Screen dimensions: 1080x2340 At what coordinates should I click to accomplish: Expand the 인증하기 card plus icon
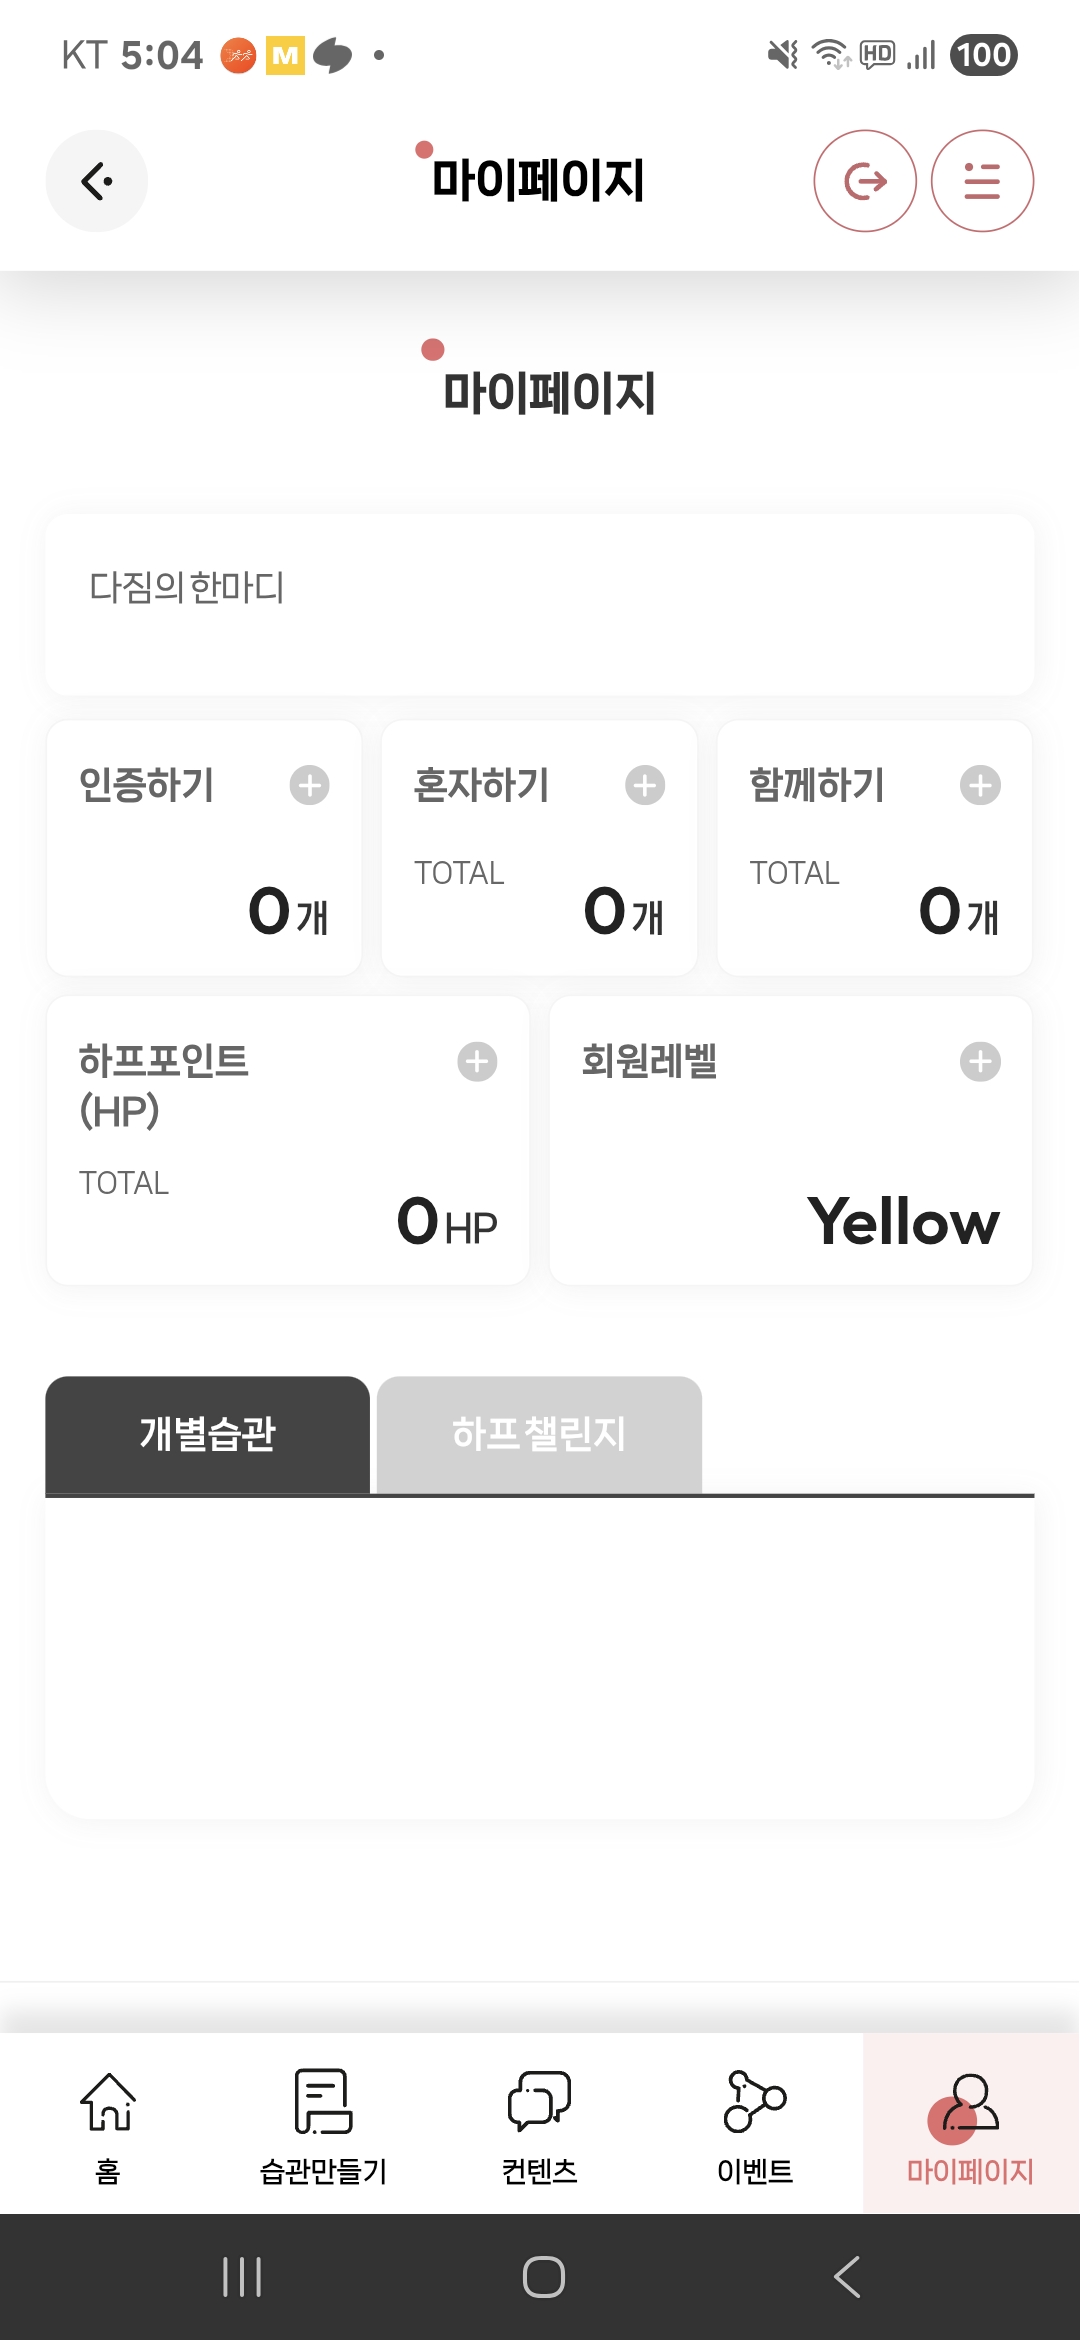click(x=310, y=785)
